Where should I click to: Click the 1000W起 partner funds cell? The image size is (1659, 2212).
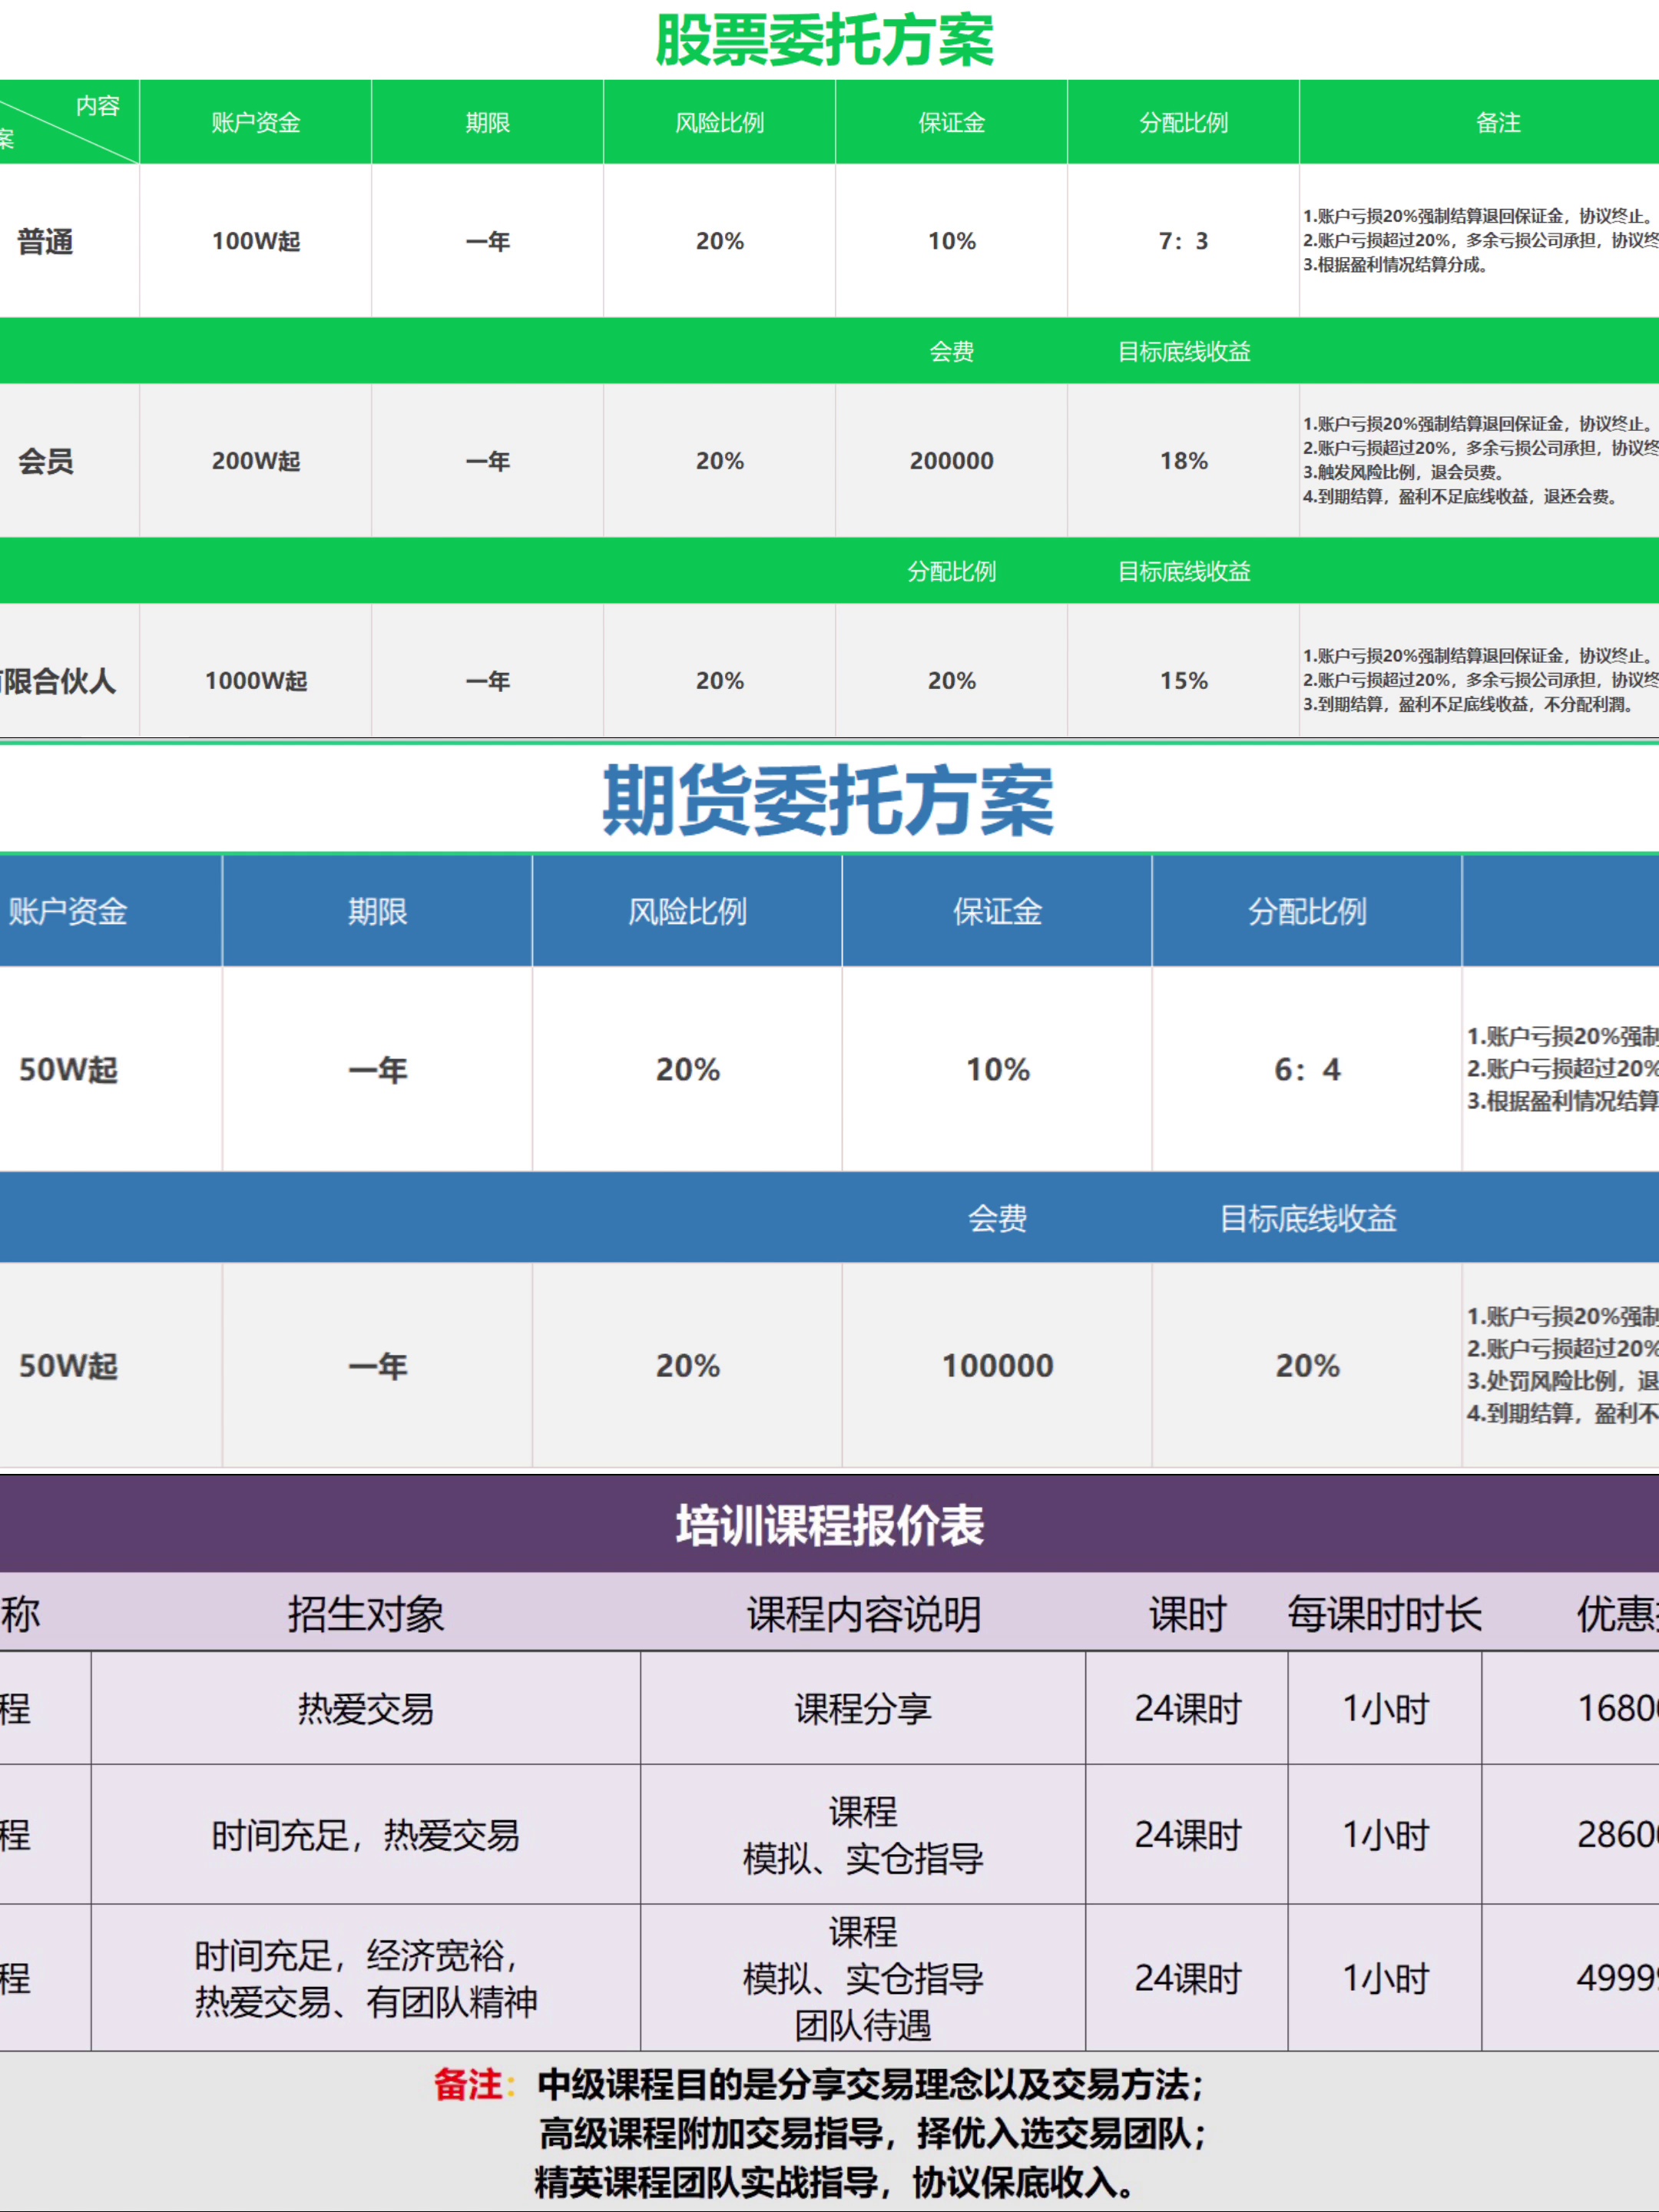(x=255, y=681)
